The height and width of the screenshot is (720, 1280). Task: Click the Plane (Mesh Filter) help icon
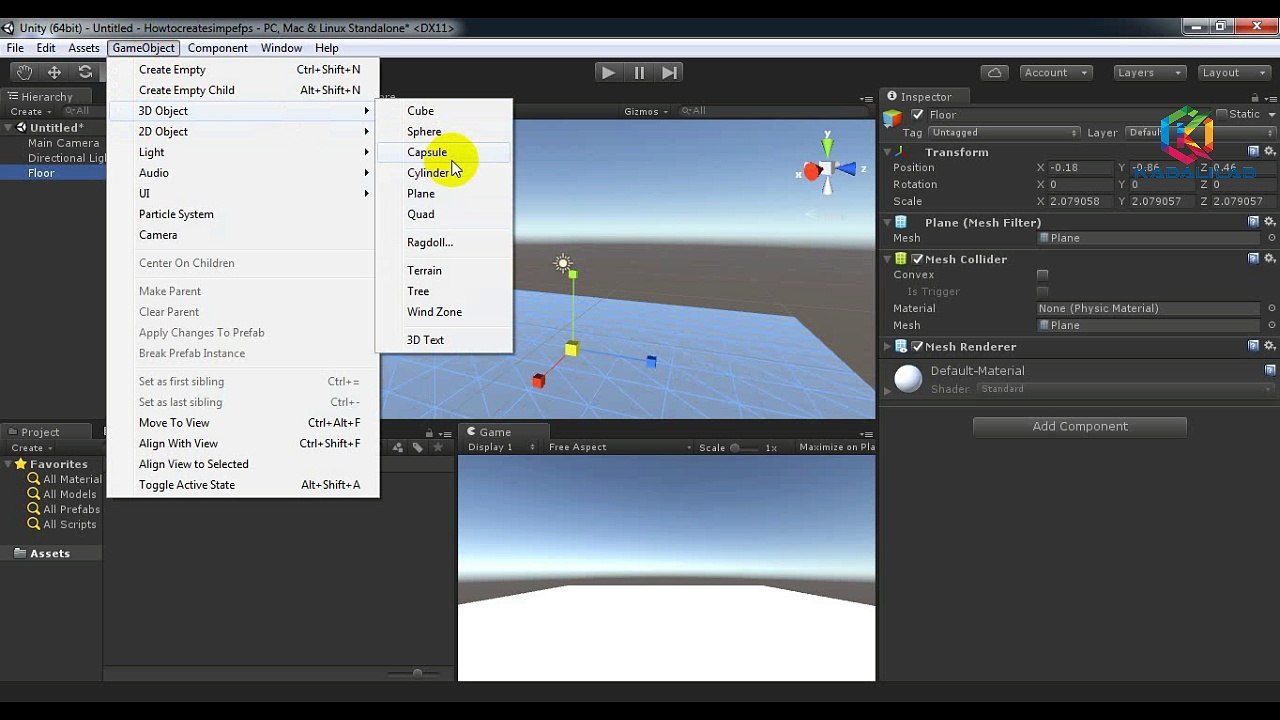(x=1254, y=222)
